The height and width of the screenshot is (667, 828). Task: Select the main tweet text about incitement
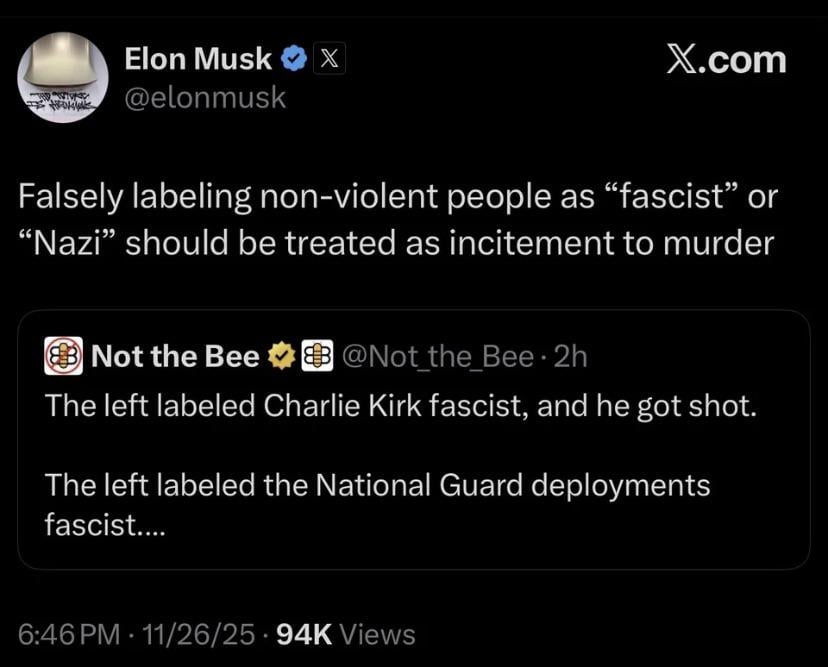(396, 220)
